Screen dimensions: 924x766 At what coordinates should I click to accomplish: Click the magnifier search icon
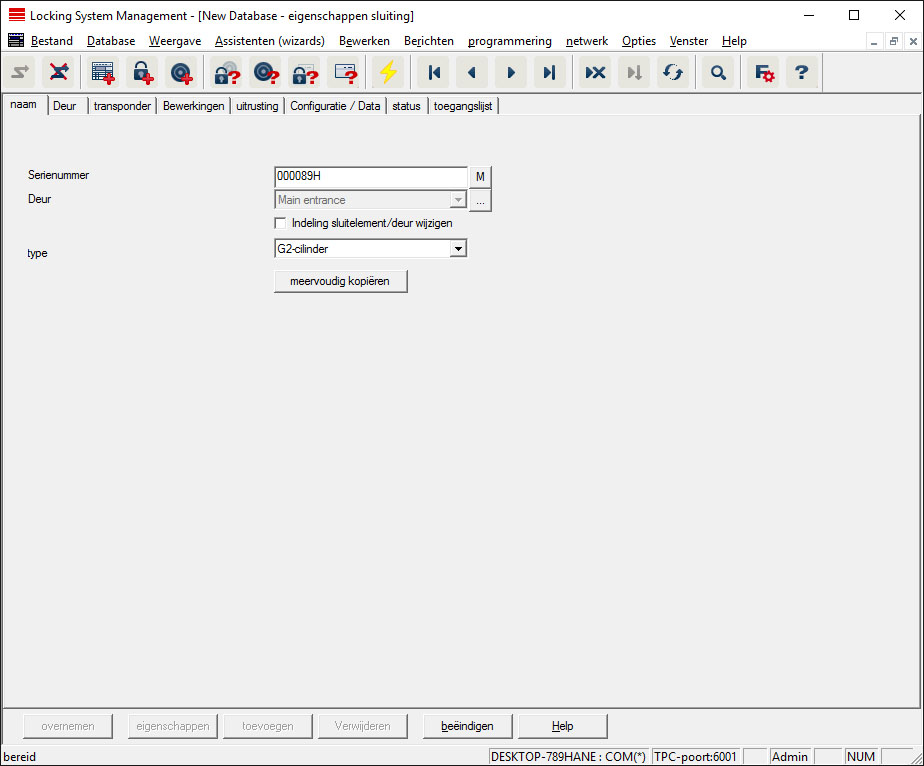tap(718, 73)
